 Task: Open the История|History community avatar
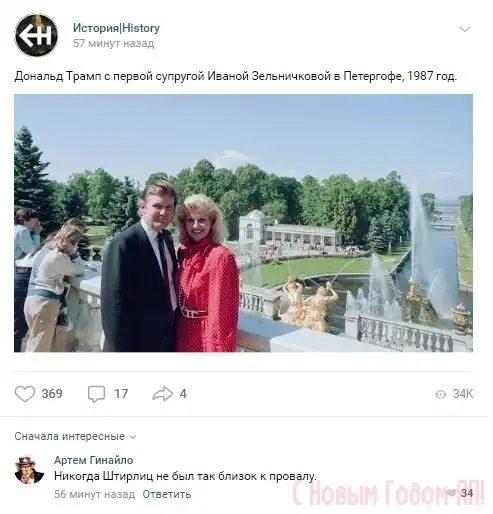pos(36,35)
